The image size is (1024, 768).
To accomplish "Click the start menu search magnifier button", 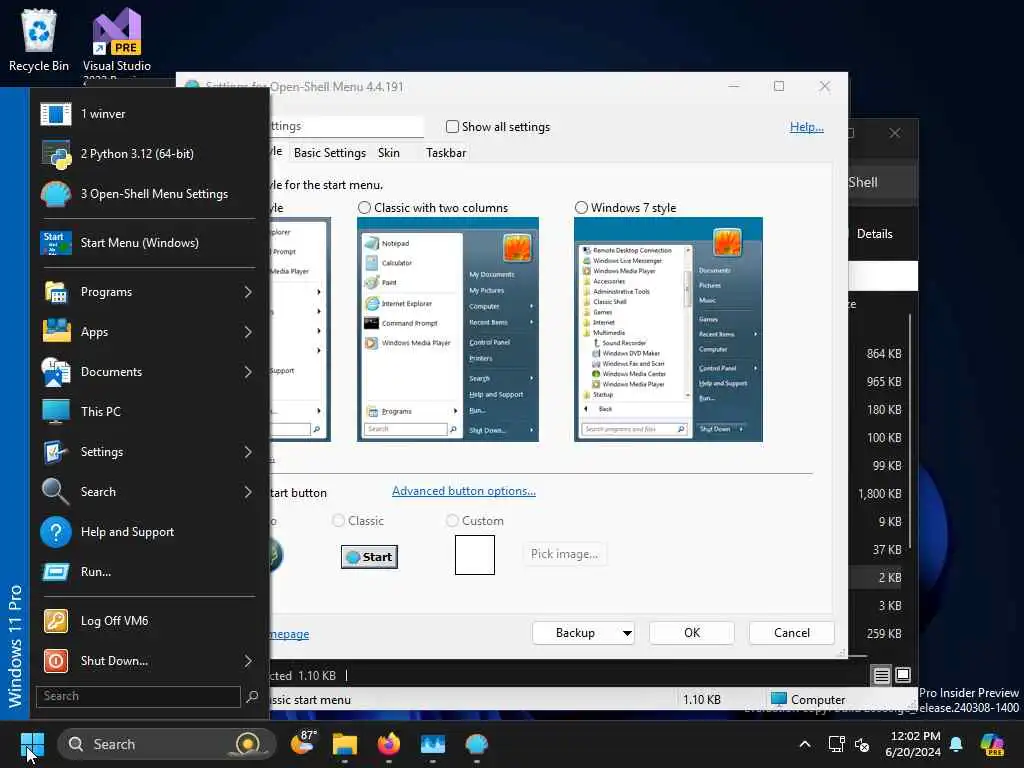I will (252, 696).
